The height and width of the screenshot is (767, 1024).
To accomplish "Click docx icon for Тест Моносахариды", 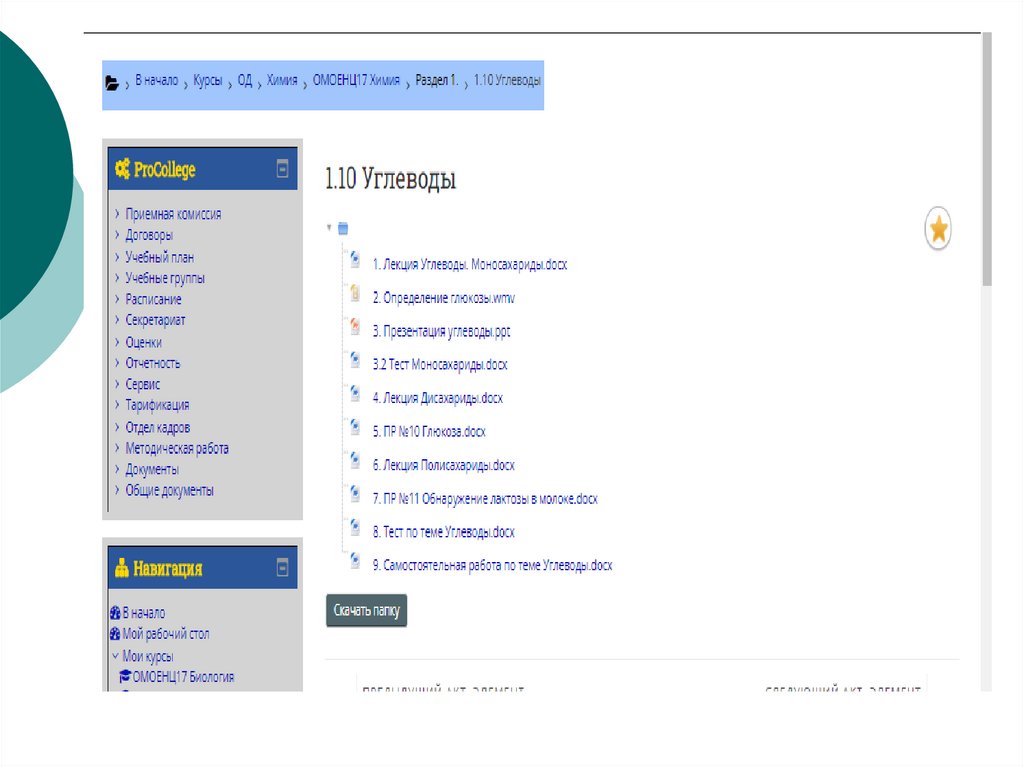I will point(355,359).
